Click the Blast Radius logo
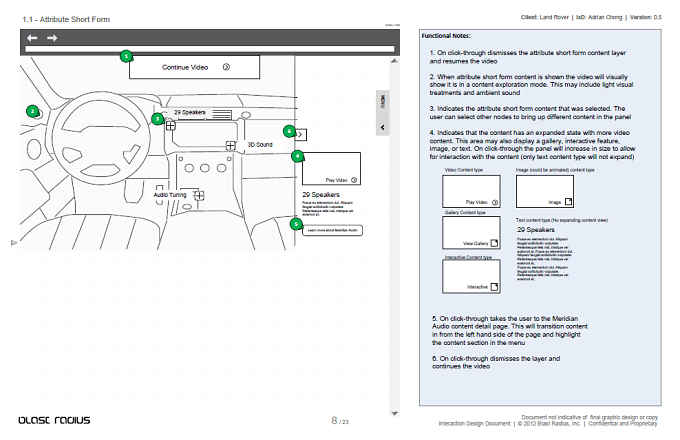This screenshot has width=680, height=440. [x=54, y=420]
